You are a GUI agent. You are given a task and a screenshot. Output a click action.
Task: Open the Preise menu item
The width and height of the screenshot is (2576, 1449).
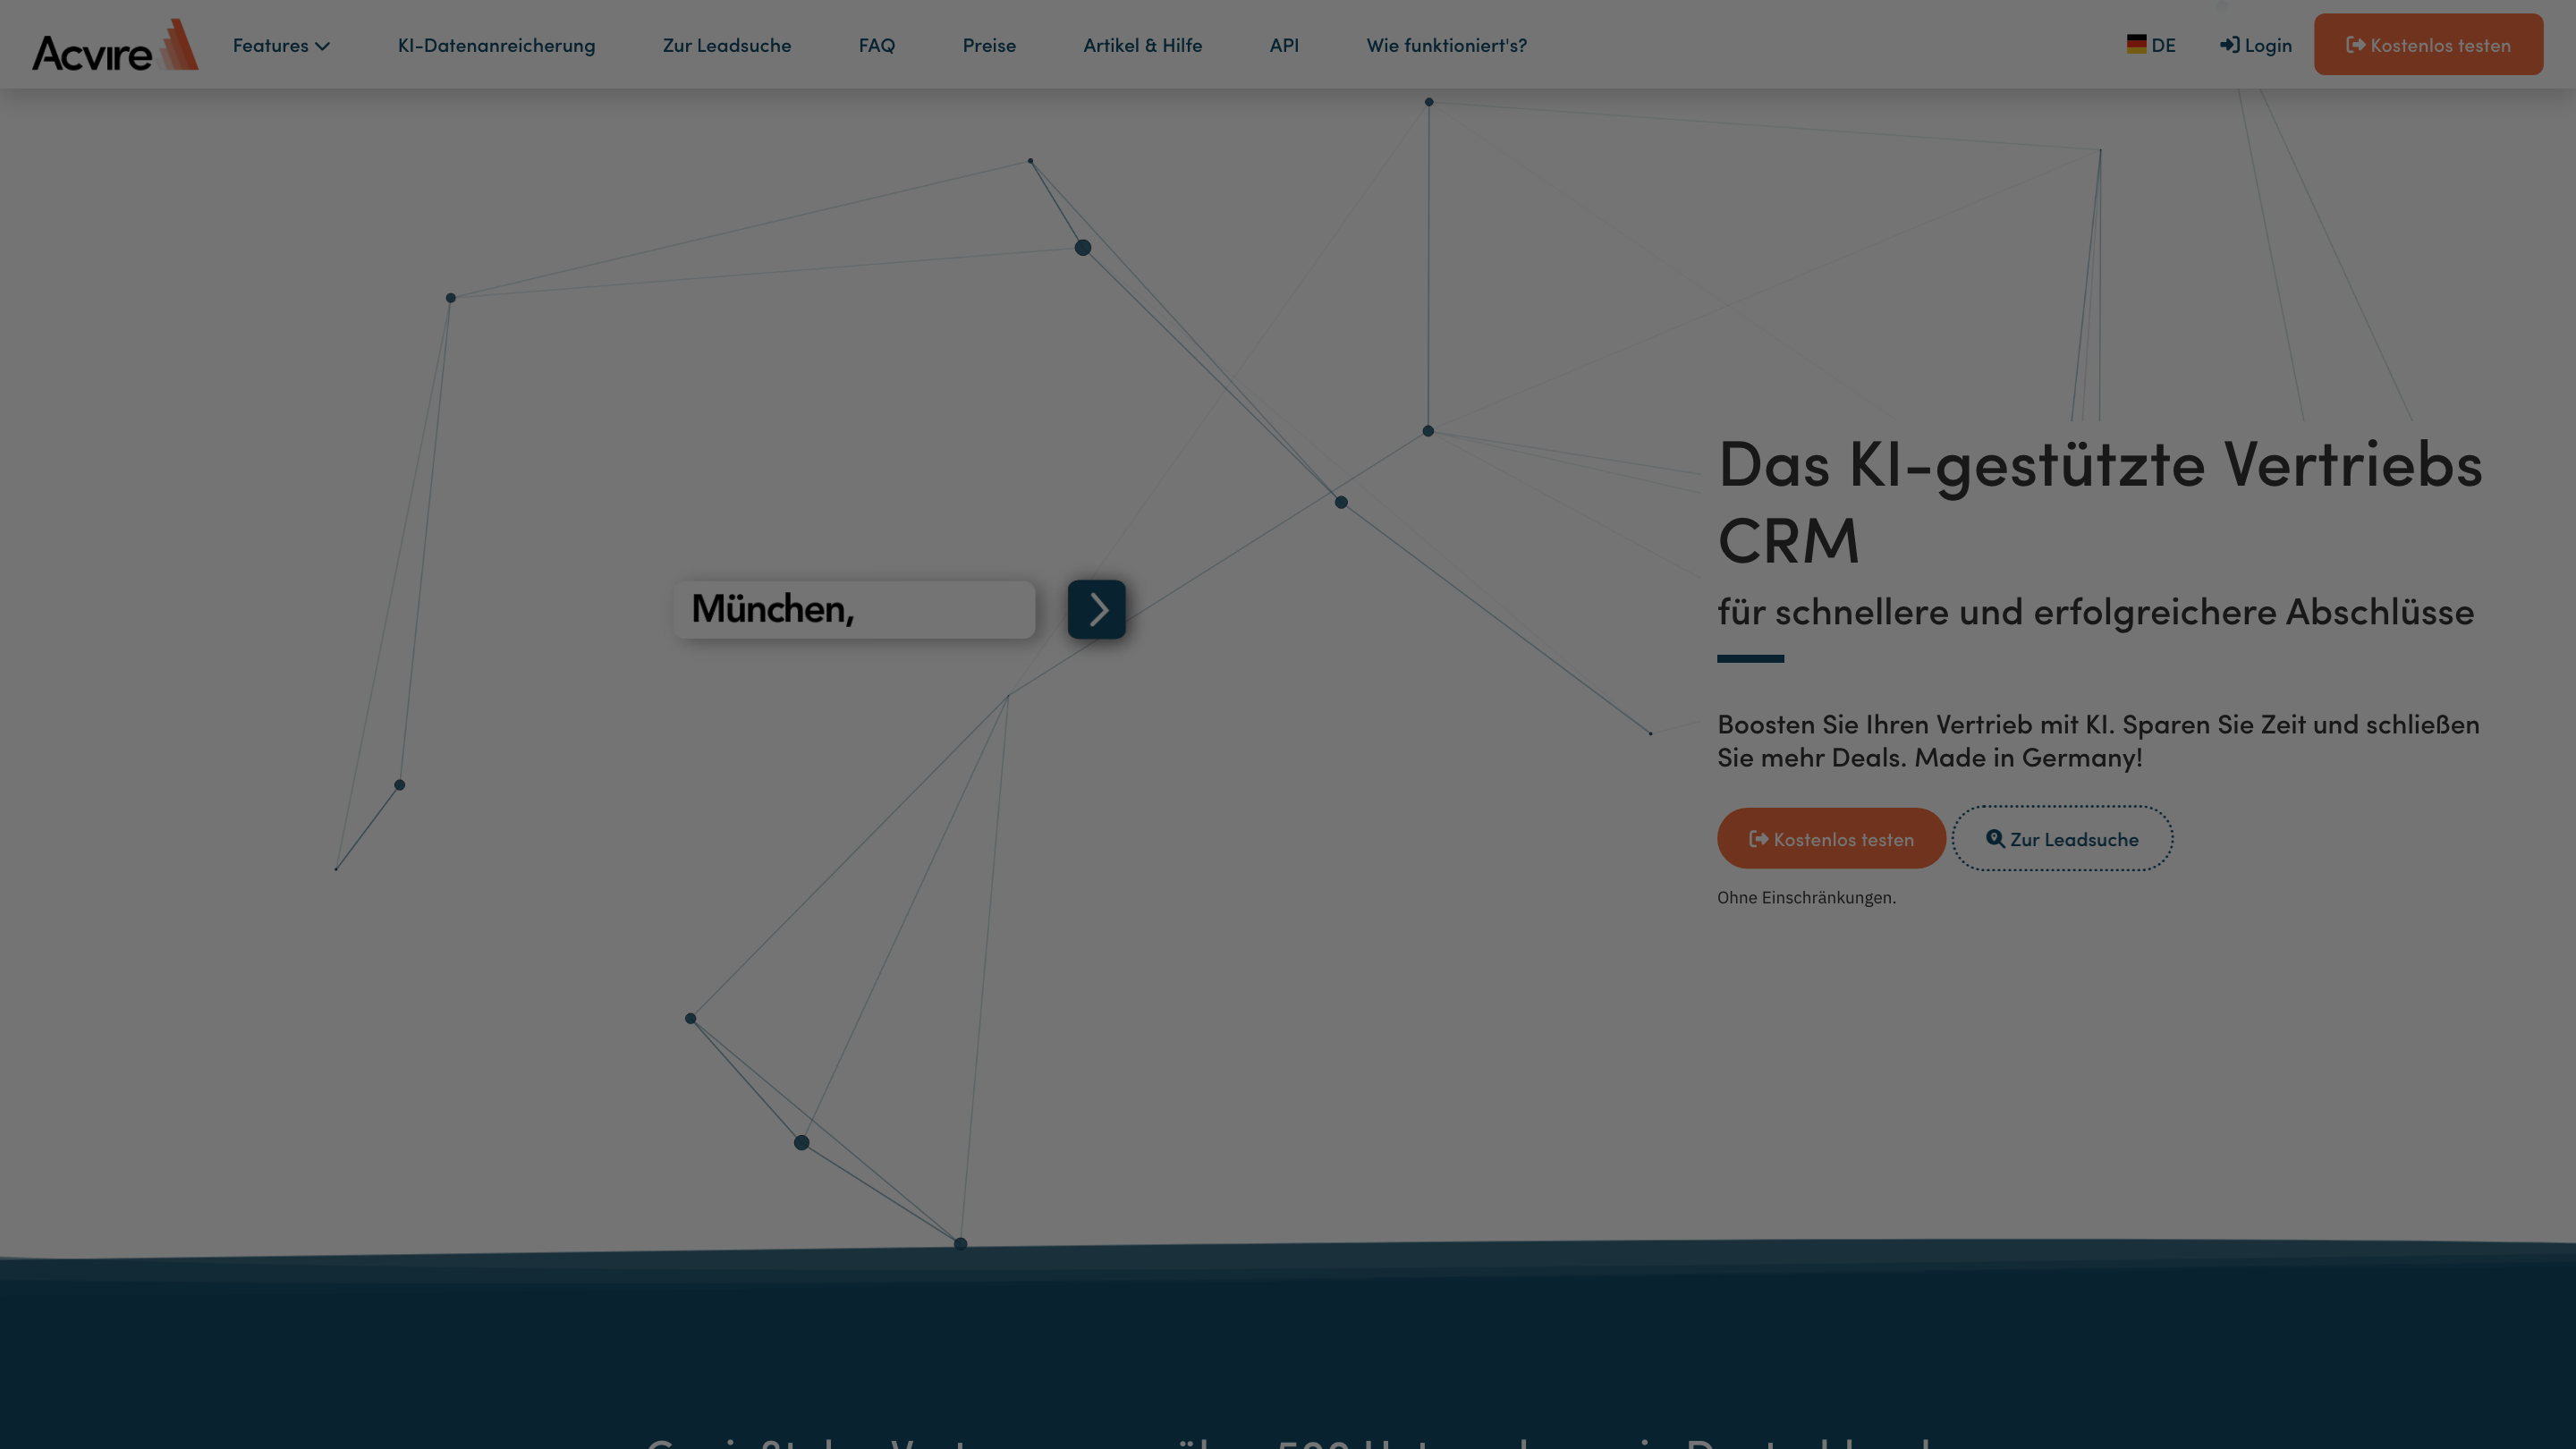(x=988, y=45)
